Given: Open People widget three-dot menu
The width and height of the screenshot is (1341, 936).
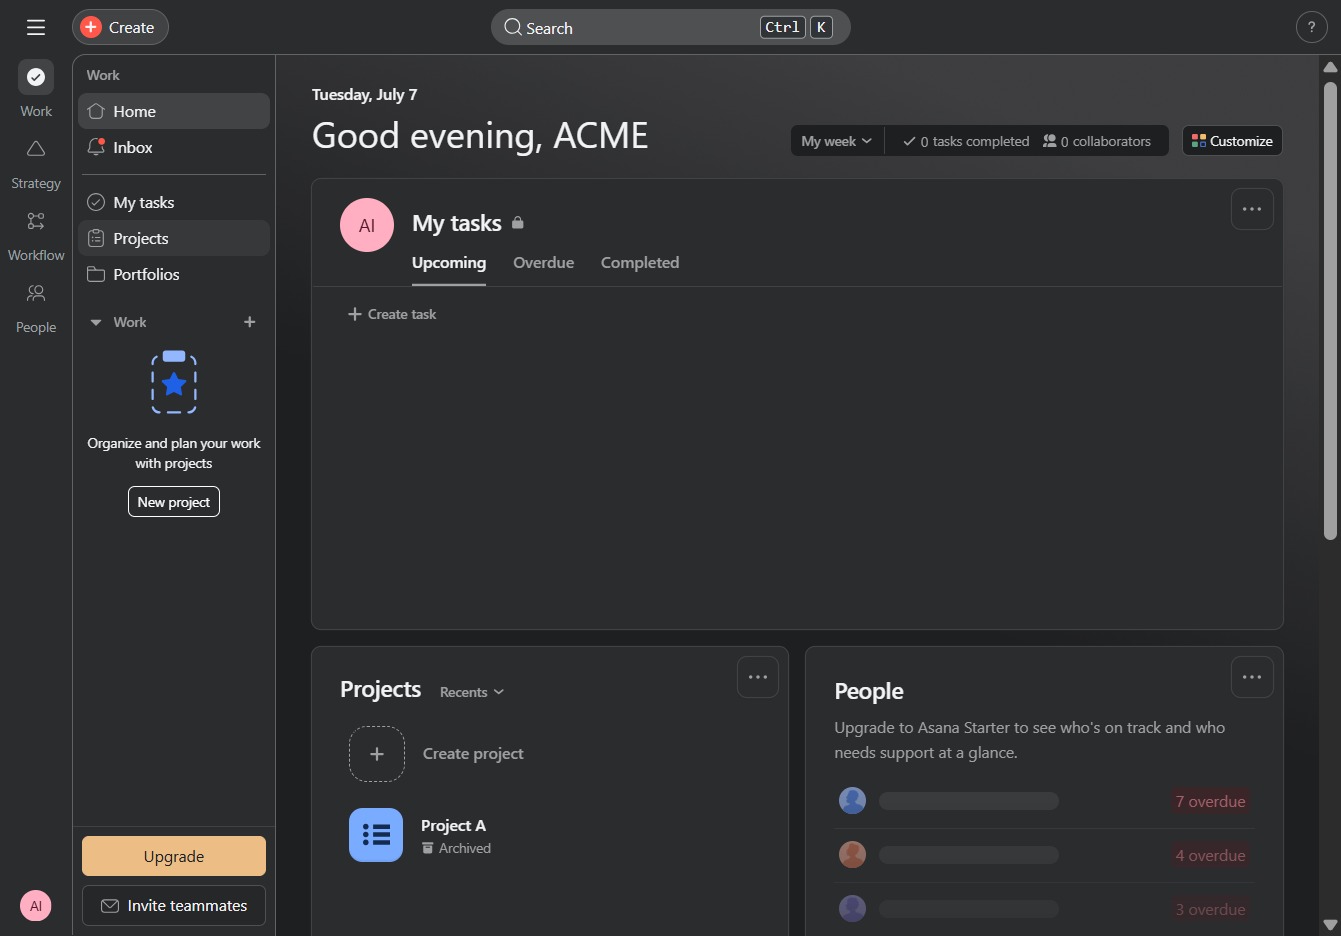Looking at the screenshot, I should 1252,677.
